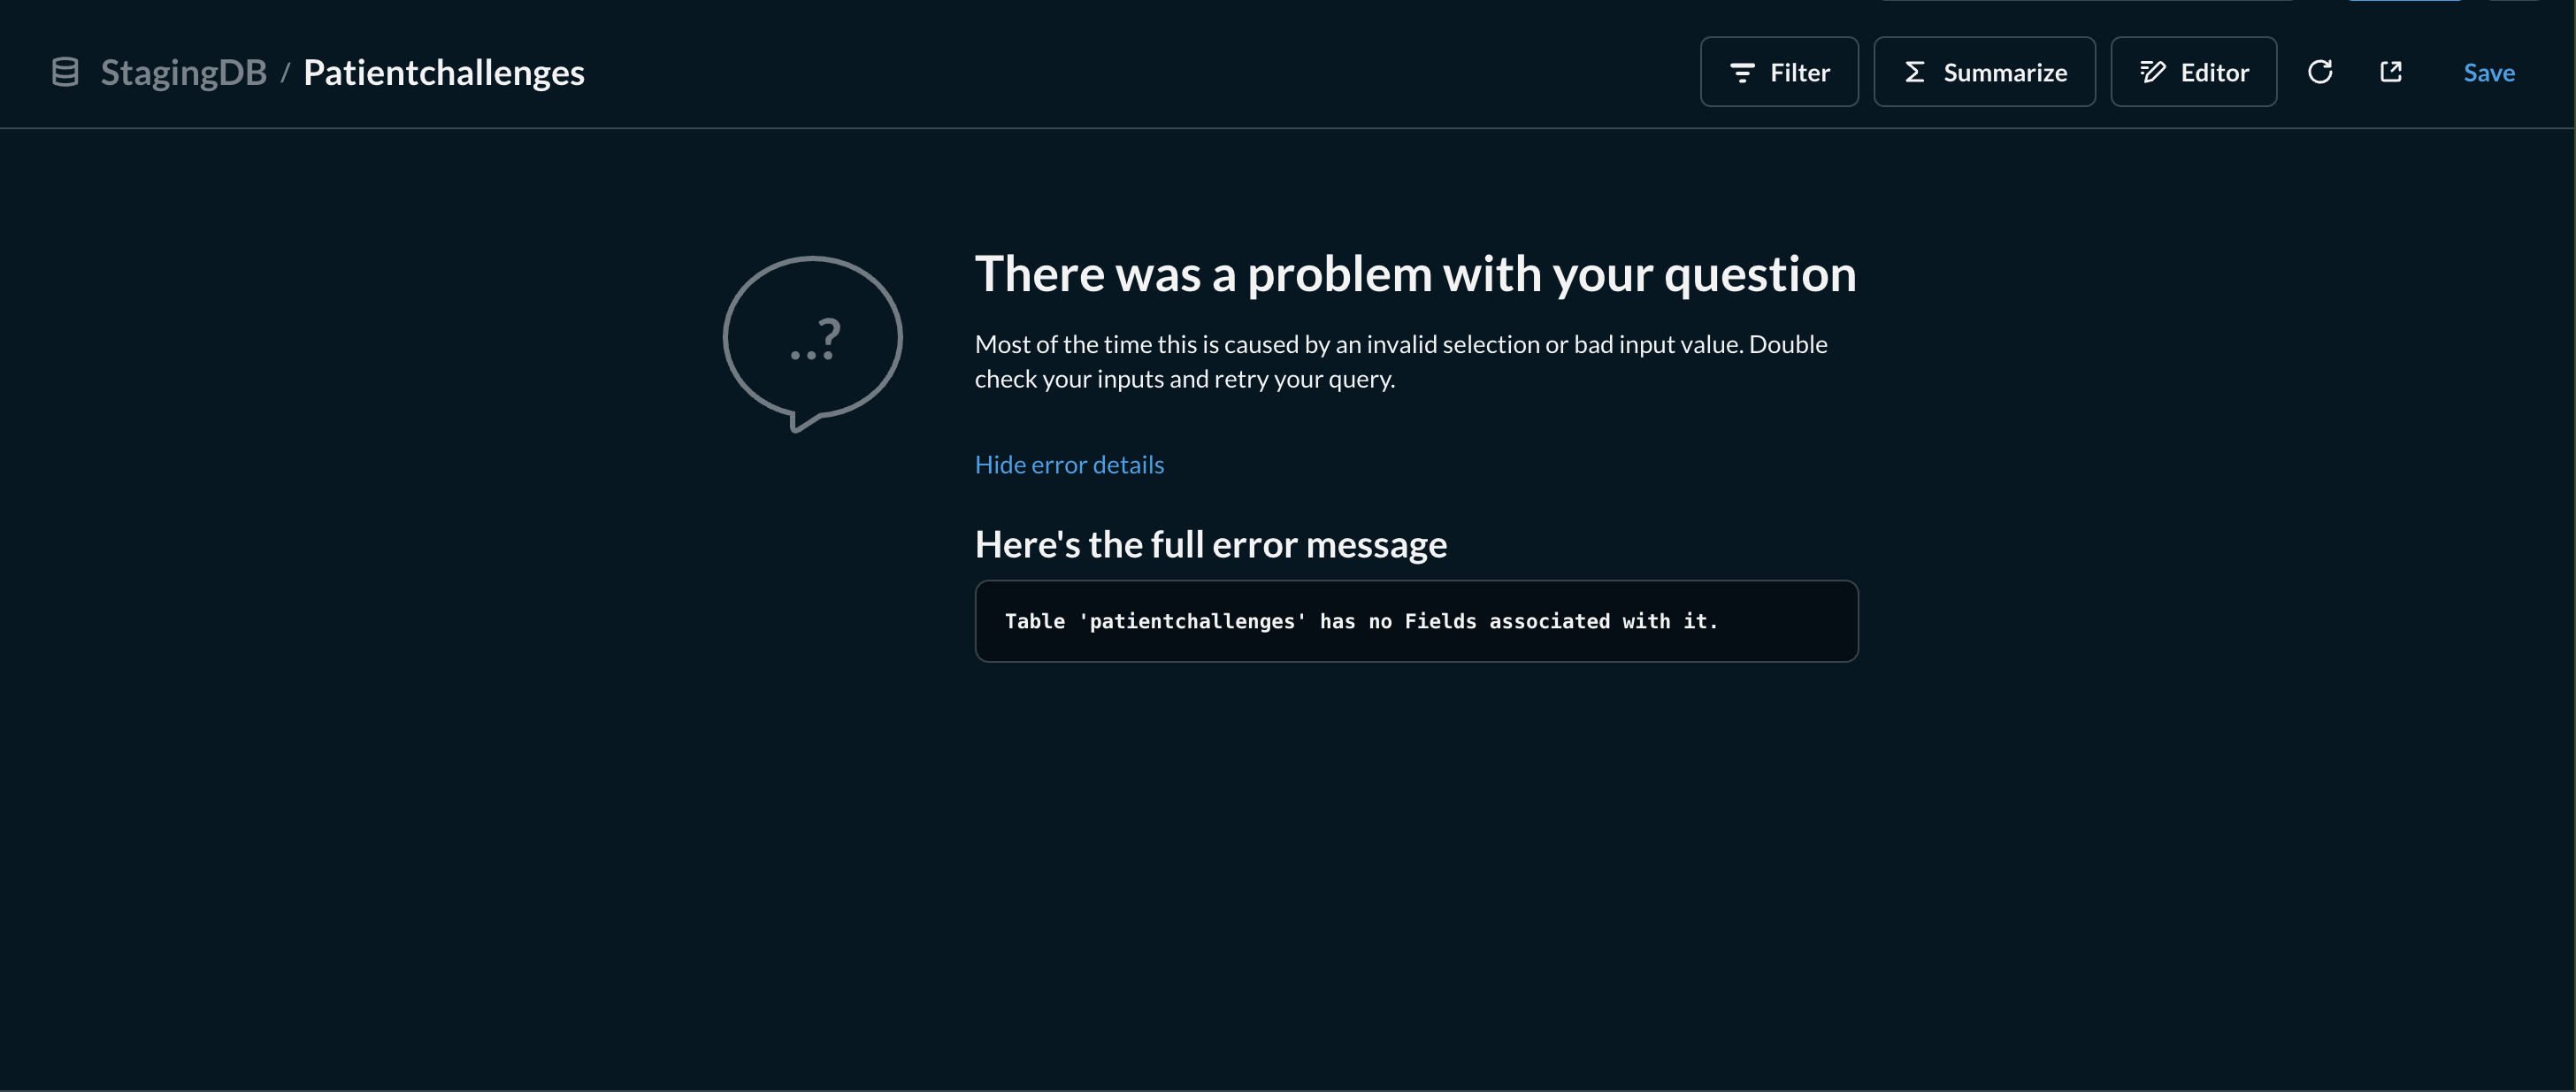
Task: Open the StagingDB breadcrumb link
Action: click(184, 72)
